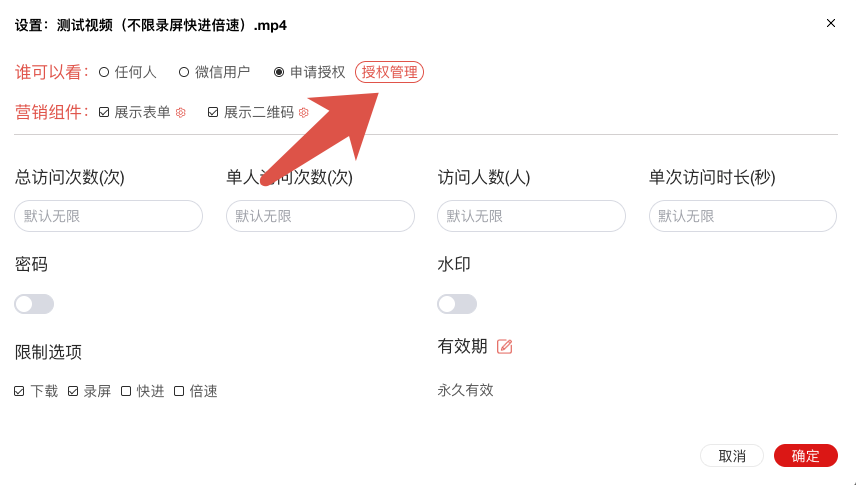Image resolution: width=856 pixels, height=485 pixels.
Task: Click the 取消 cancel button
Action: [x=732, y=456]
